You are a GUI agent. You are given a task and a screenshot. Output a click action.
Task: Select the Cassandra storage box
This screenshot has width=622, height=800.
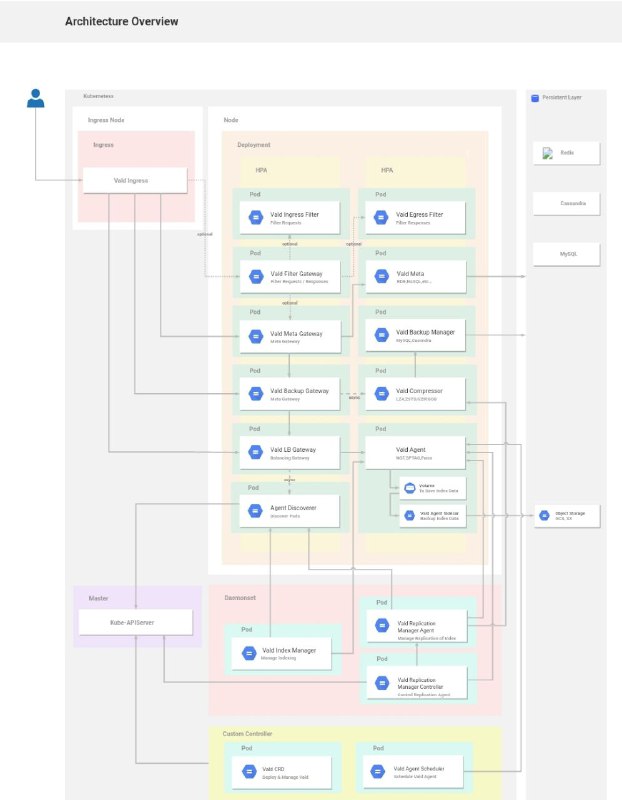[566, 204]
